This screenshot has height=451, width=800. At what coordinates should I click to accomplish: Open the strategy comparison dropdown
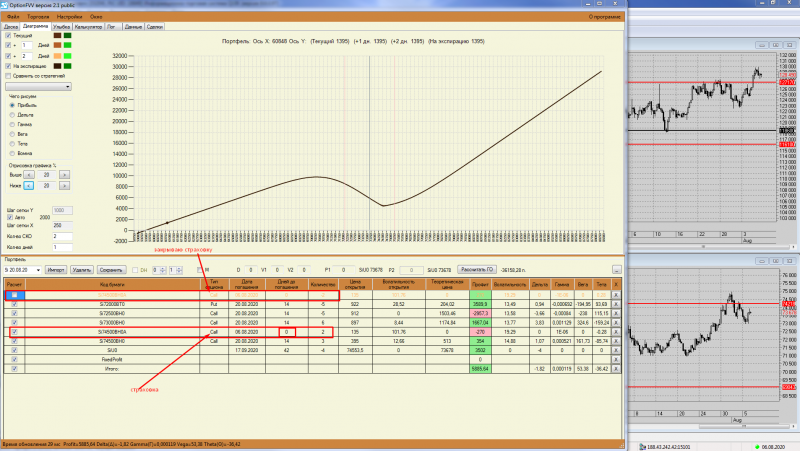click(x=38, y=87)
